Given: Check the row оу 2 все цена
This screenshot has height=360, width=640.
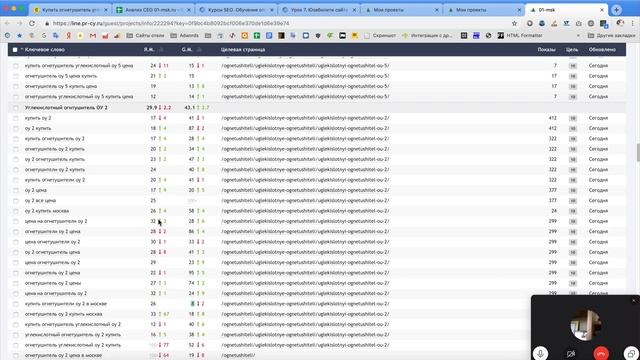Looking at the screenshot, I should (16, 200).
